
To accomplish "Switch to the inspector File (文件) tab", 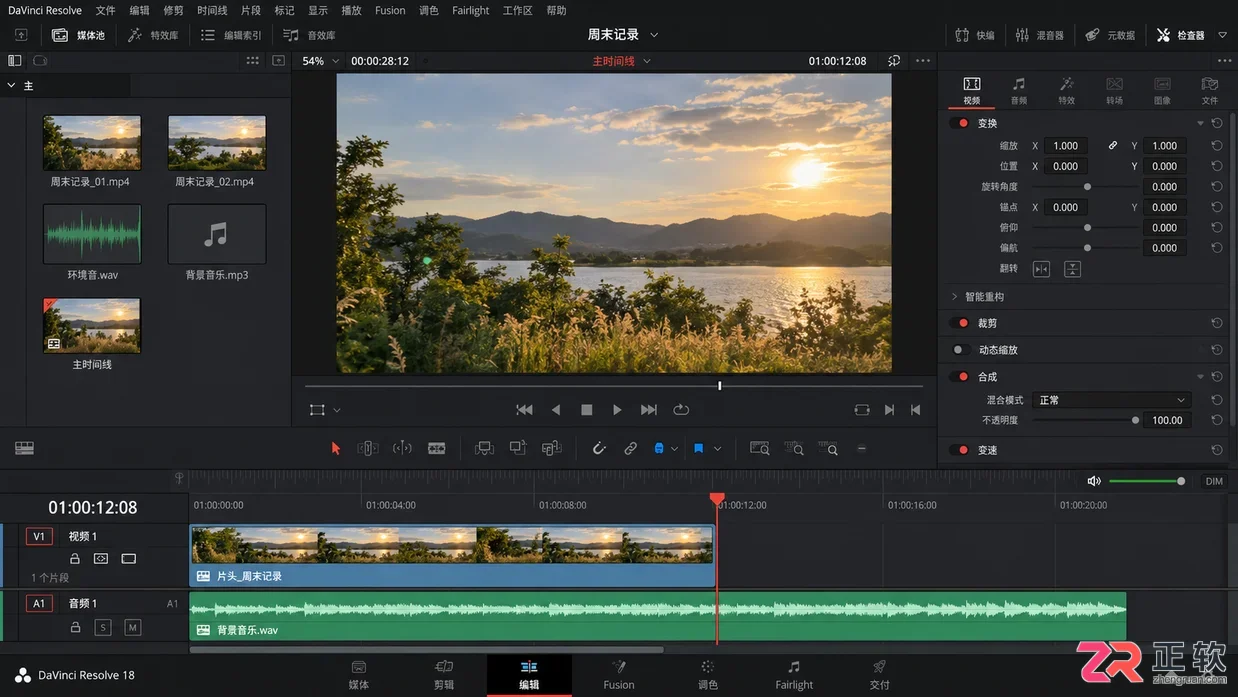I will (1210, 90).
